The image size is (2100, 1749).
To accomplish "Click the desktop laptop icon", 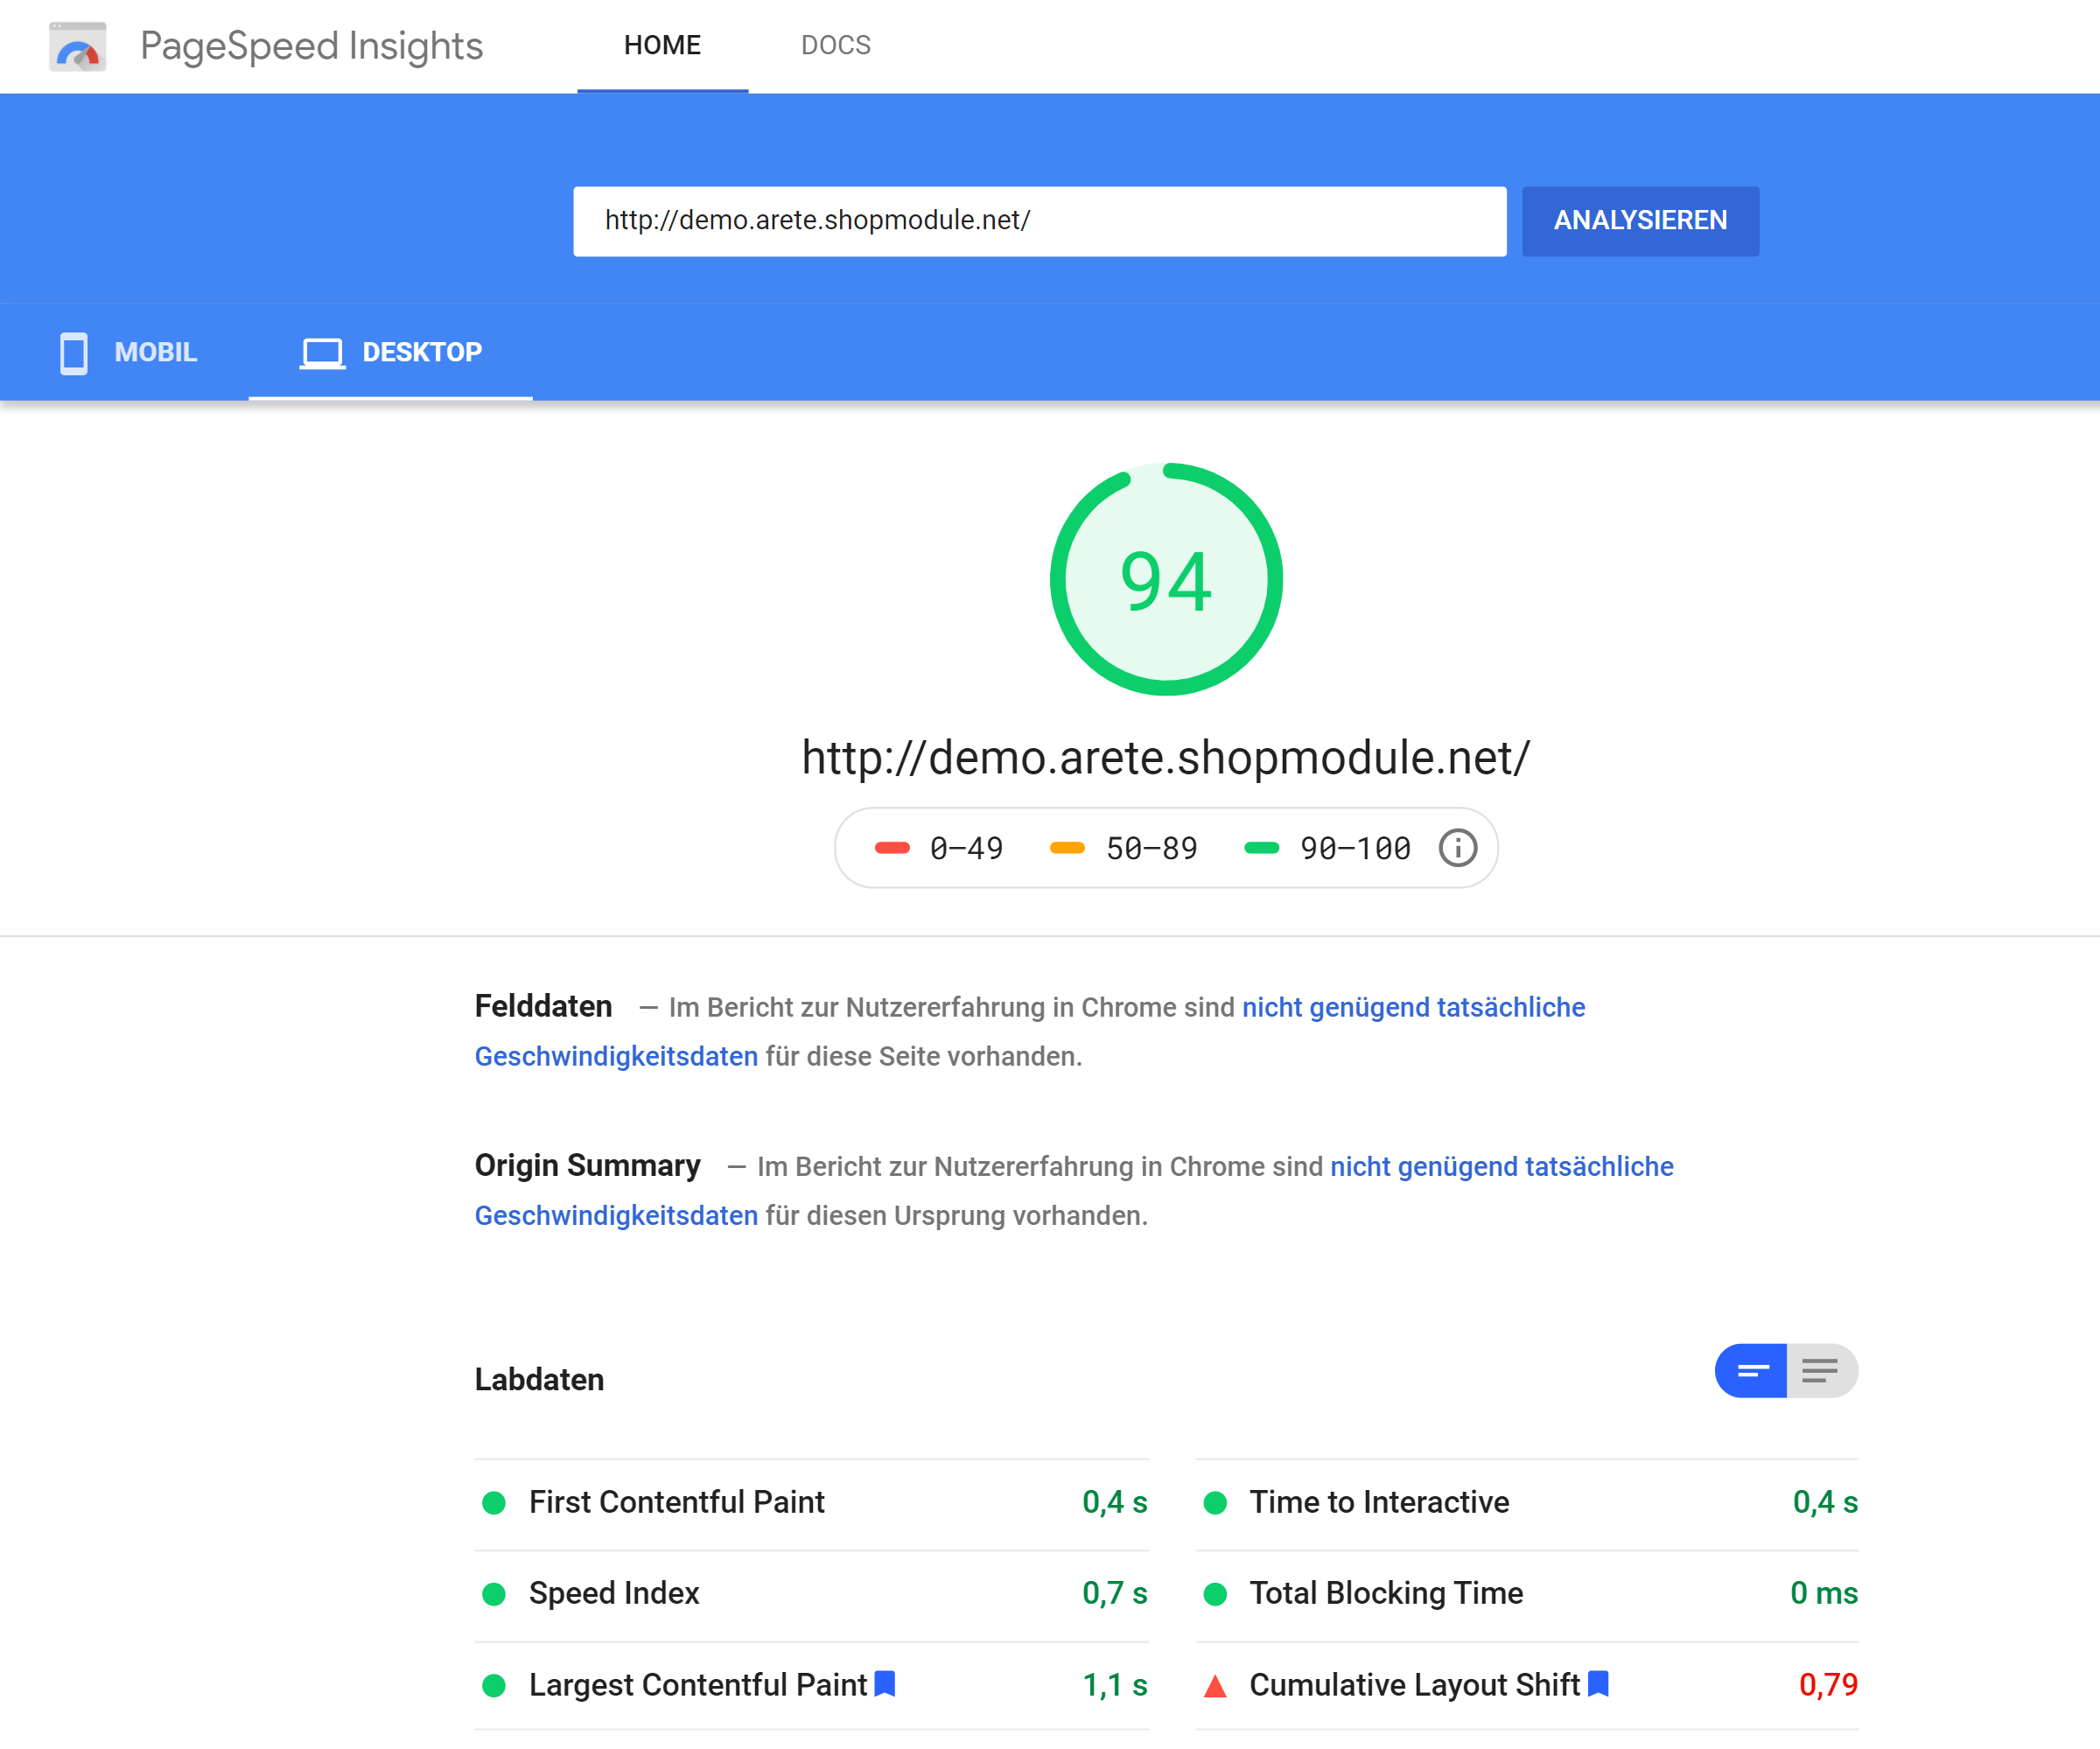I will point(322,352).
